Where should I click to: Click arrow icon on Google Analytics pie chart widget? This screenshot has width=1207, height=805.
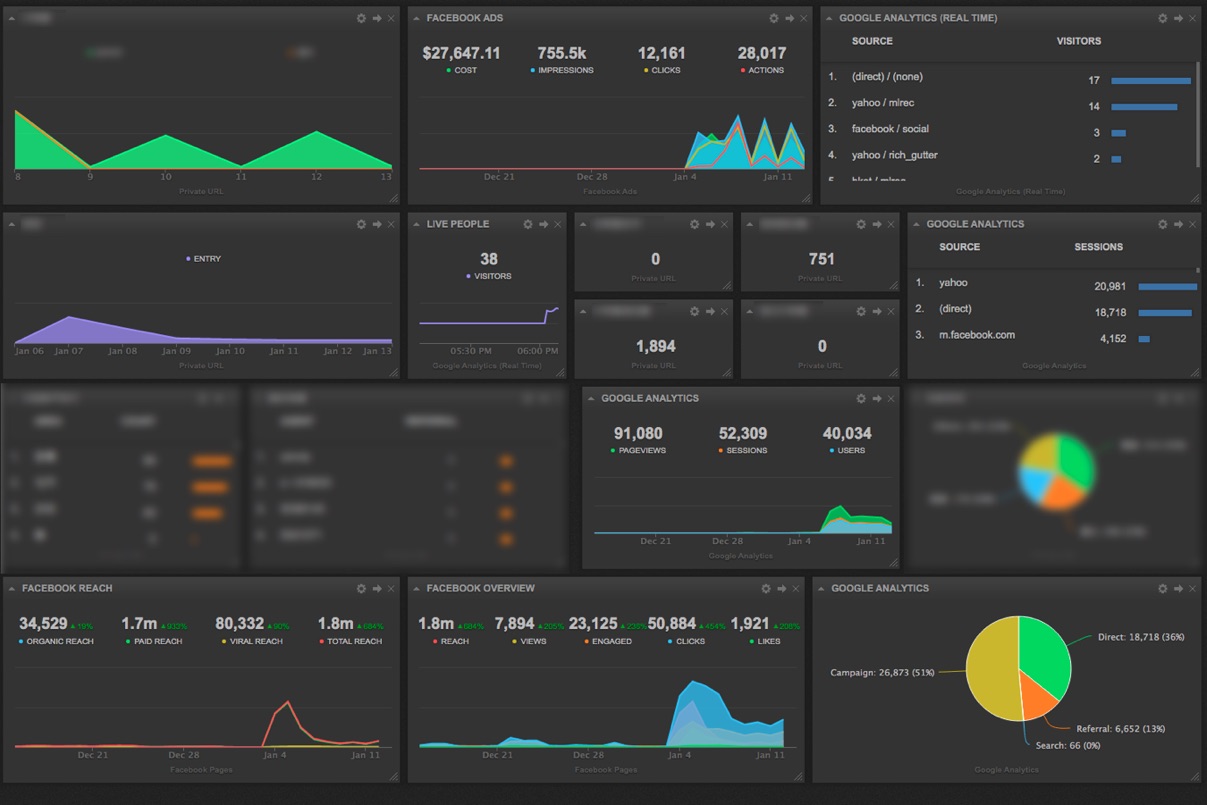click(1178, 588)
